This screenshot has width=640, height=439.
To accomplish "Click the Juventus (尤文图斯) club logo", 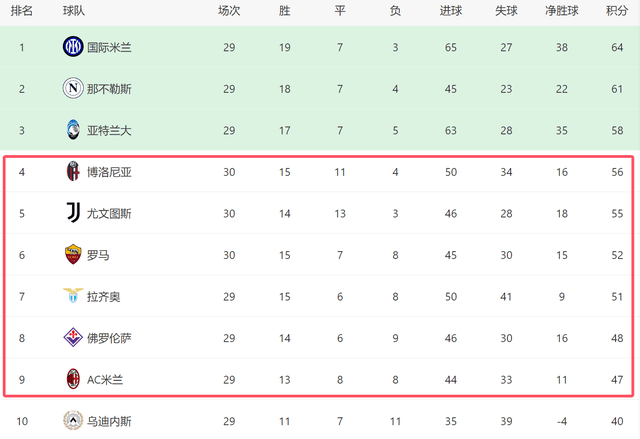I will tap(72, 213).
